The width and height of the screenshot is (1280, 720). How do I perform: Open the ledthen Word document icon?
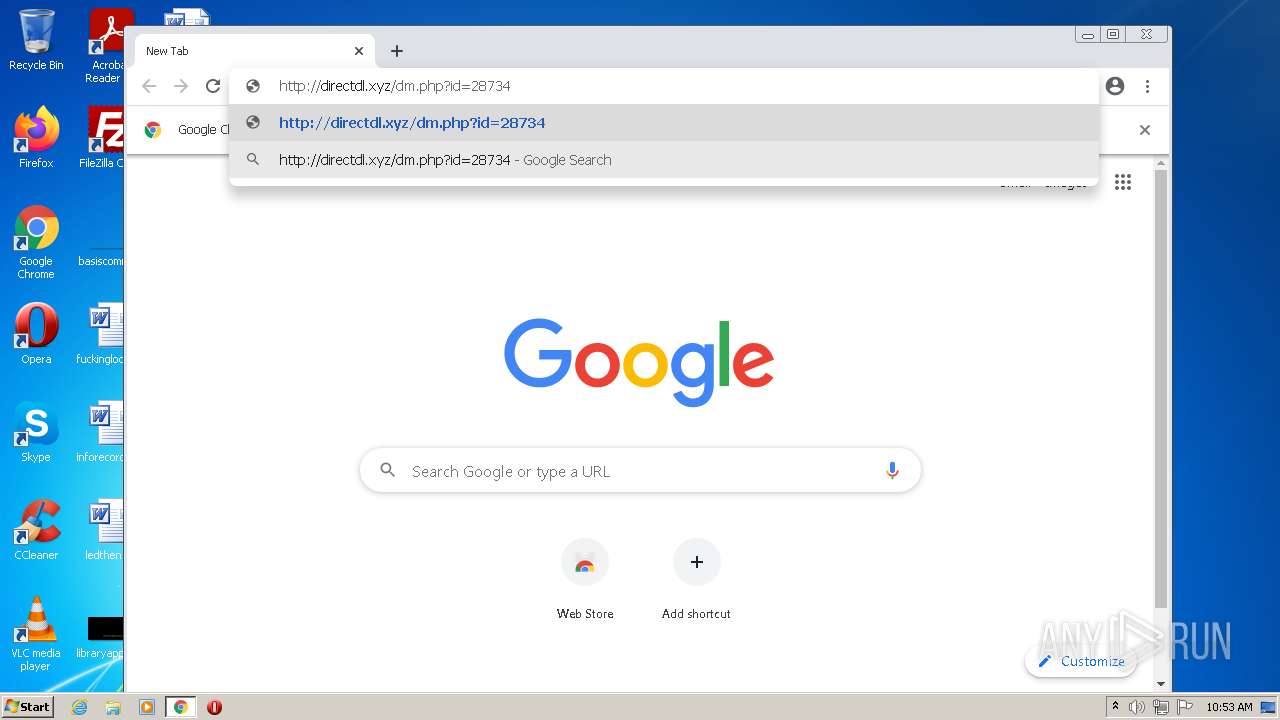pos(103,530)
